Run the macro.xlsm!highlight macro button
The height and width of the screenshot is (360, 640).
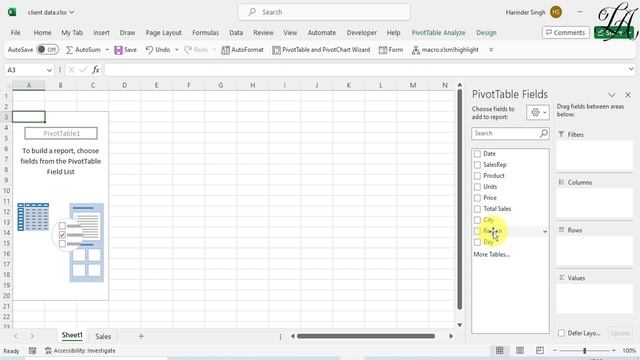[445, 50]
